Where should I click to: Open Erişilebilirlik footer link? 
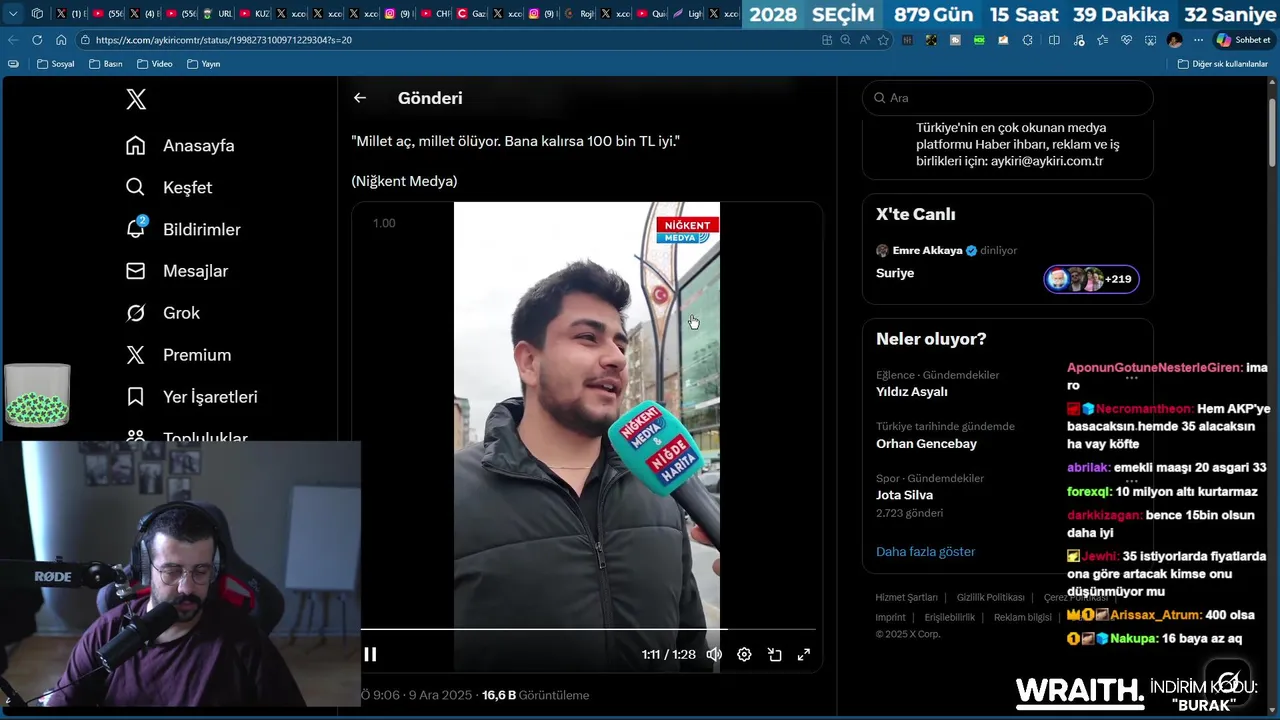coord(949,617)
